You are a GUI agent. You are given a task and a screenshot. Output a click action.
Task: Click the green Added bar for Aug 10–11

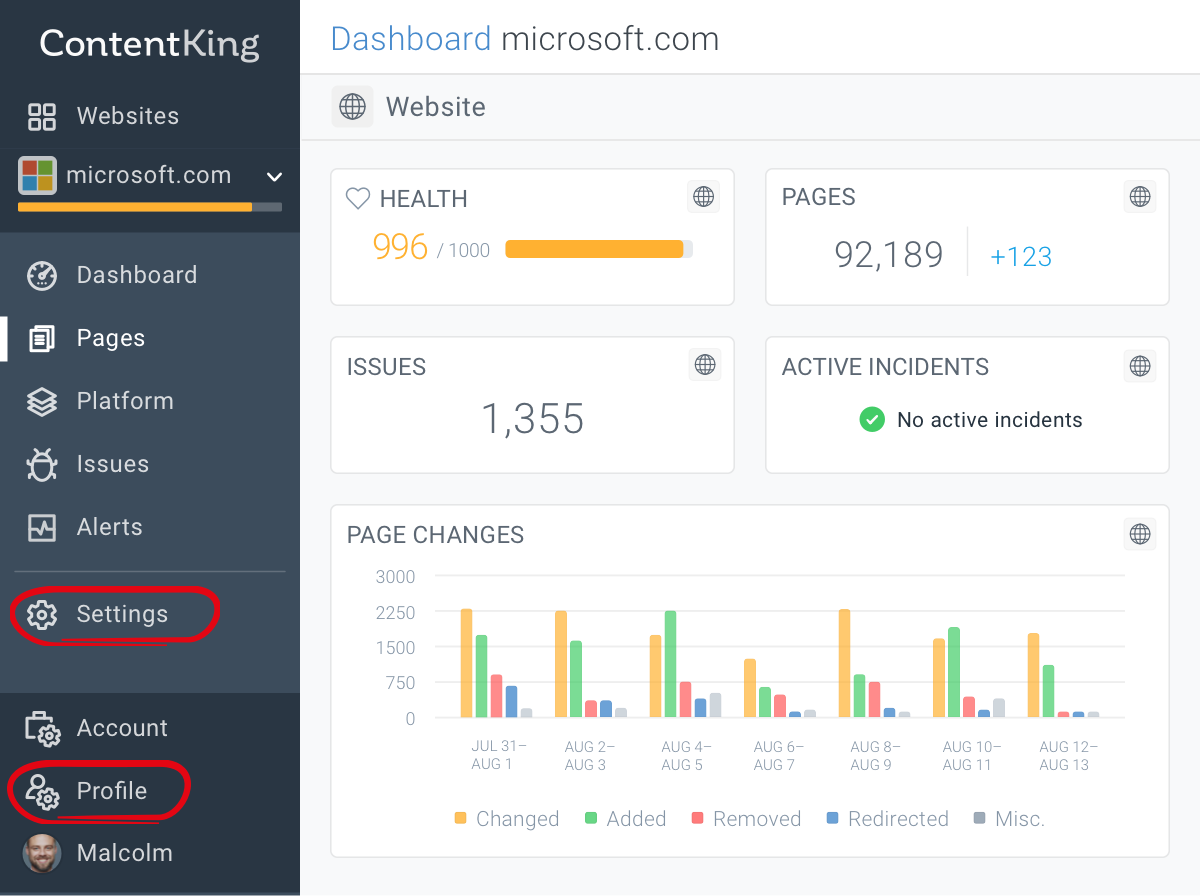click(x=954, y=672)
